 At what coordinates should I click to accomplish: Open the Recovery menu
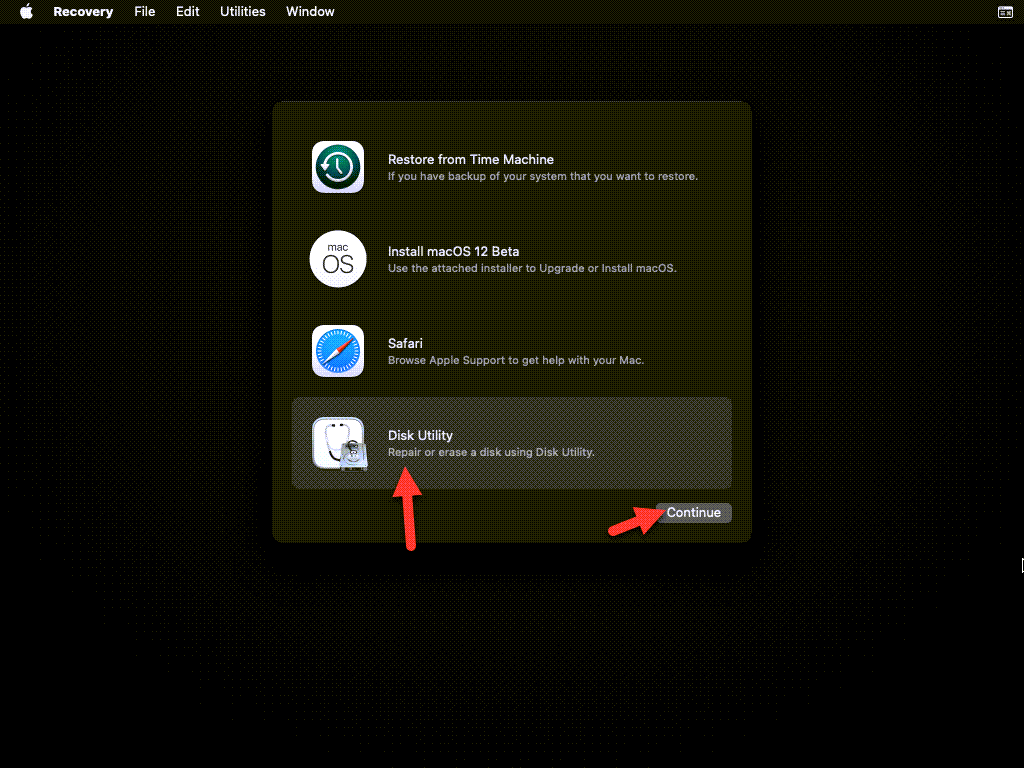click(83, 12)
